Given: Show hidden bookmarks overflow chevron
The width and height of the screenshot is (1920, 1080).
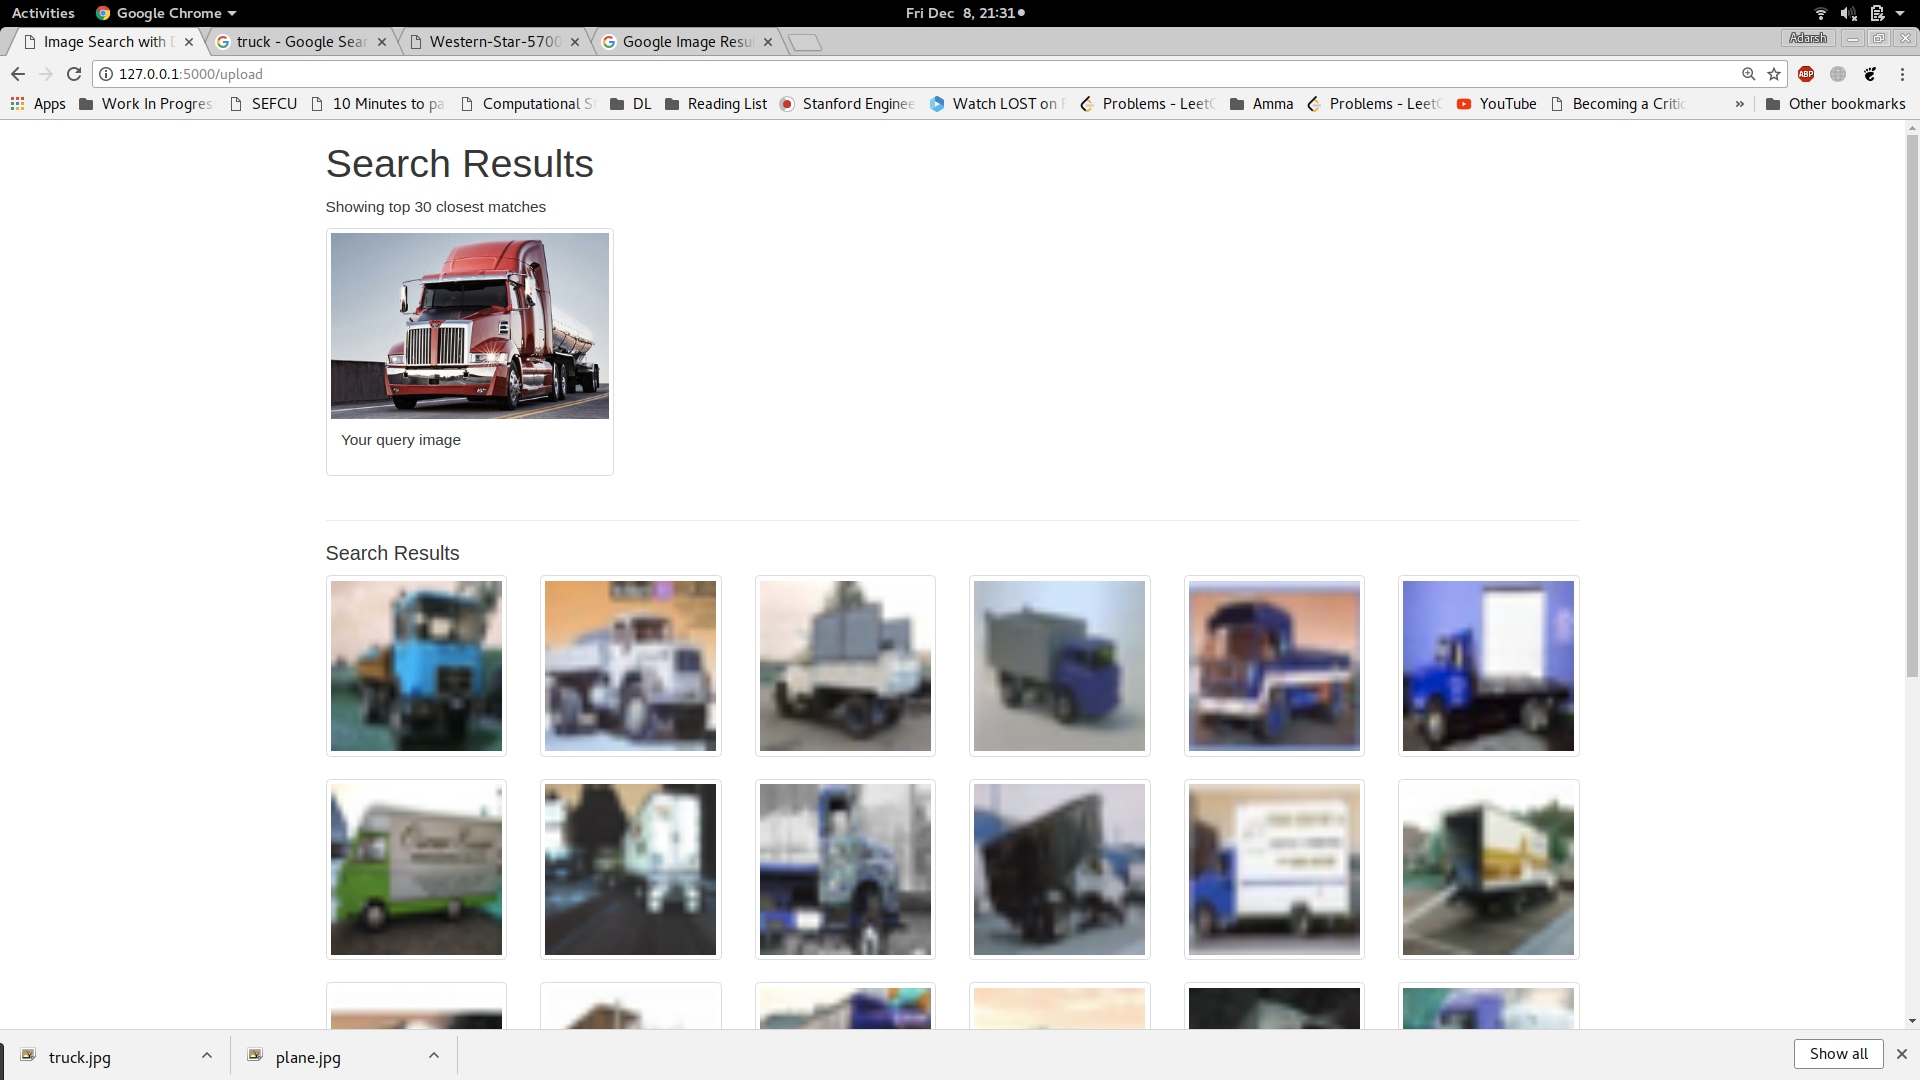Looking at the screenshot, I should coord(1740,104).
